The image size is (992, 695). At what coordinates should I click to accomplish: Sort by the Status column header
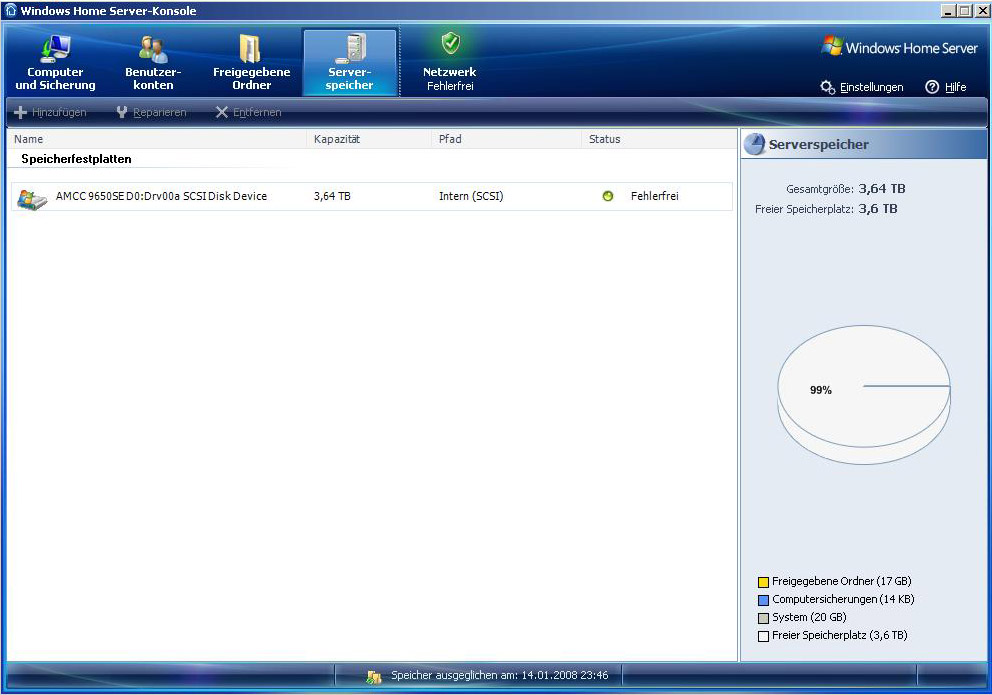pos(659,139)
